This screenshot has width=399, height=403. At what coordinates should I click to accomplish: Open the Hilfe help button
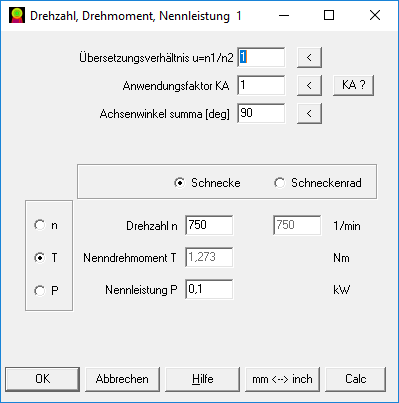[202, 379]
